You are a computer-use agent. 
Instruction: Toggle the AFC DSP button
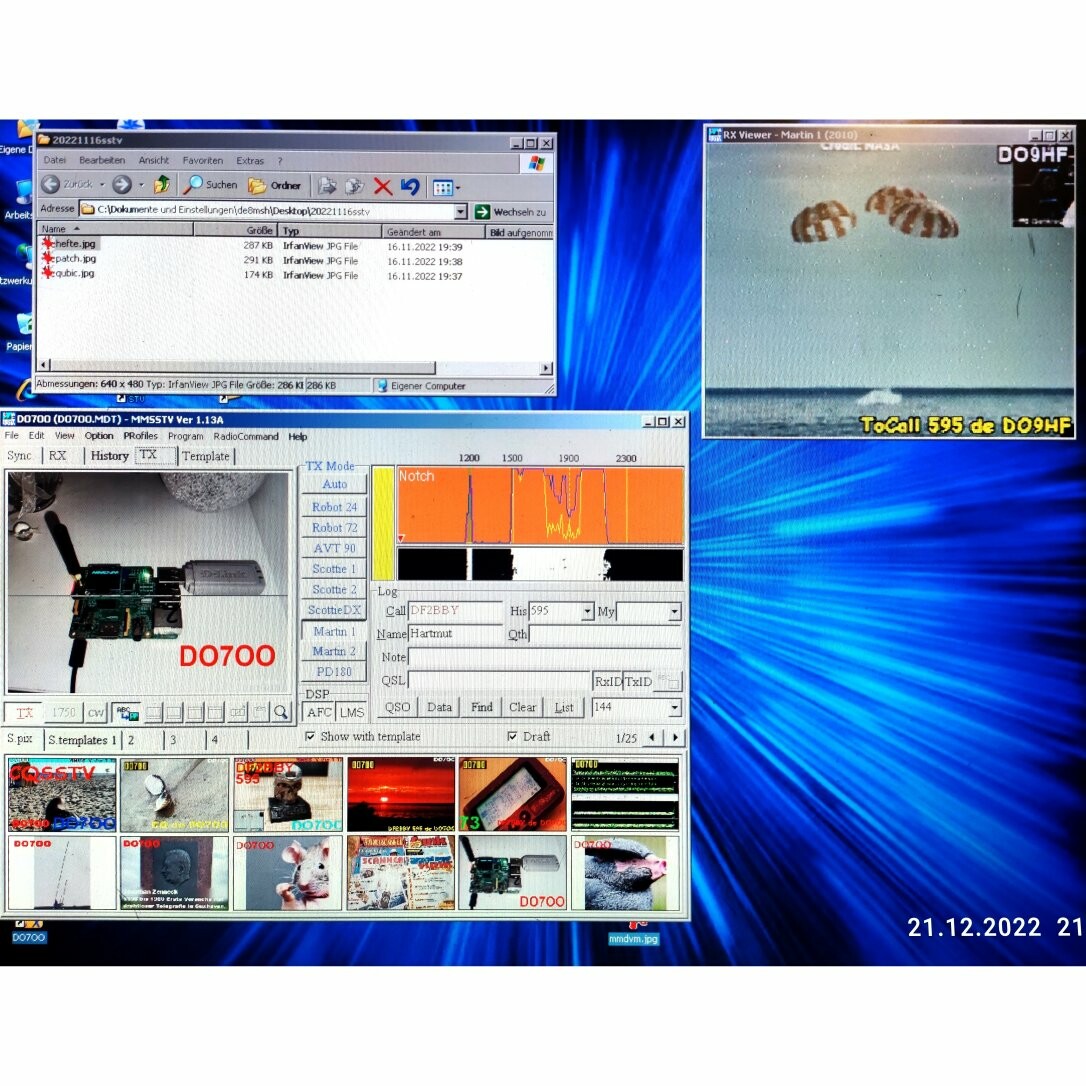point(319,712)
